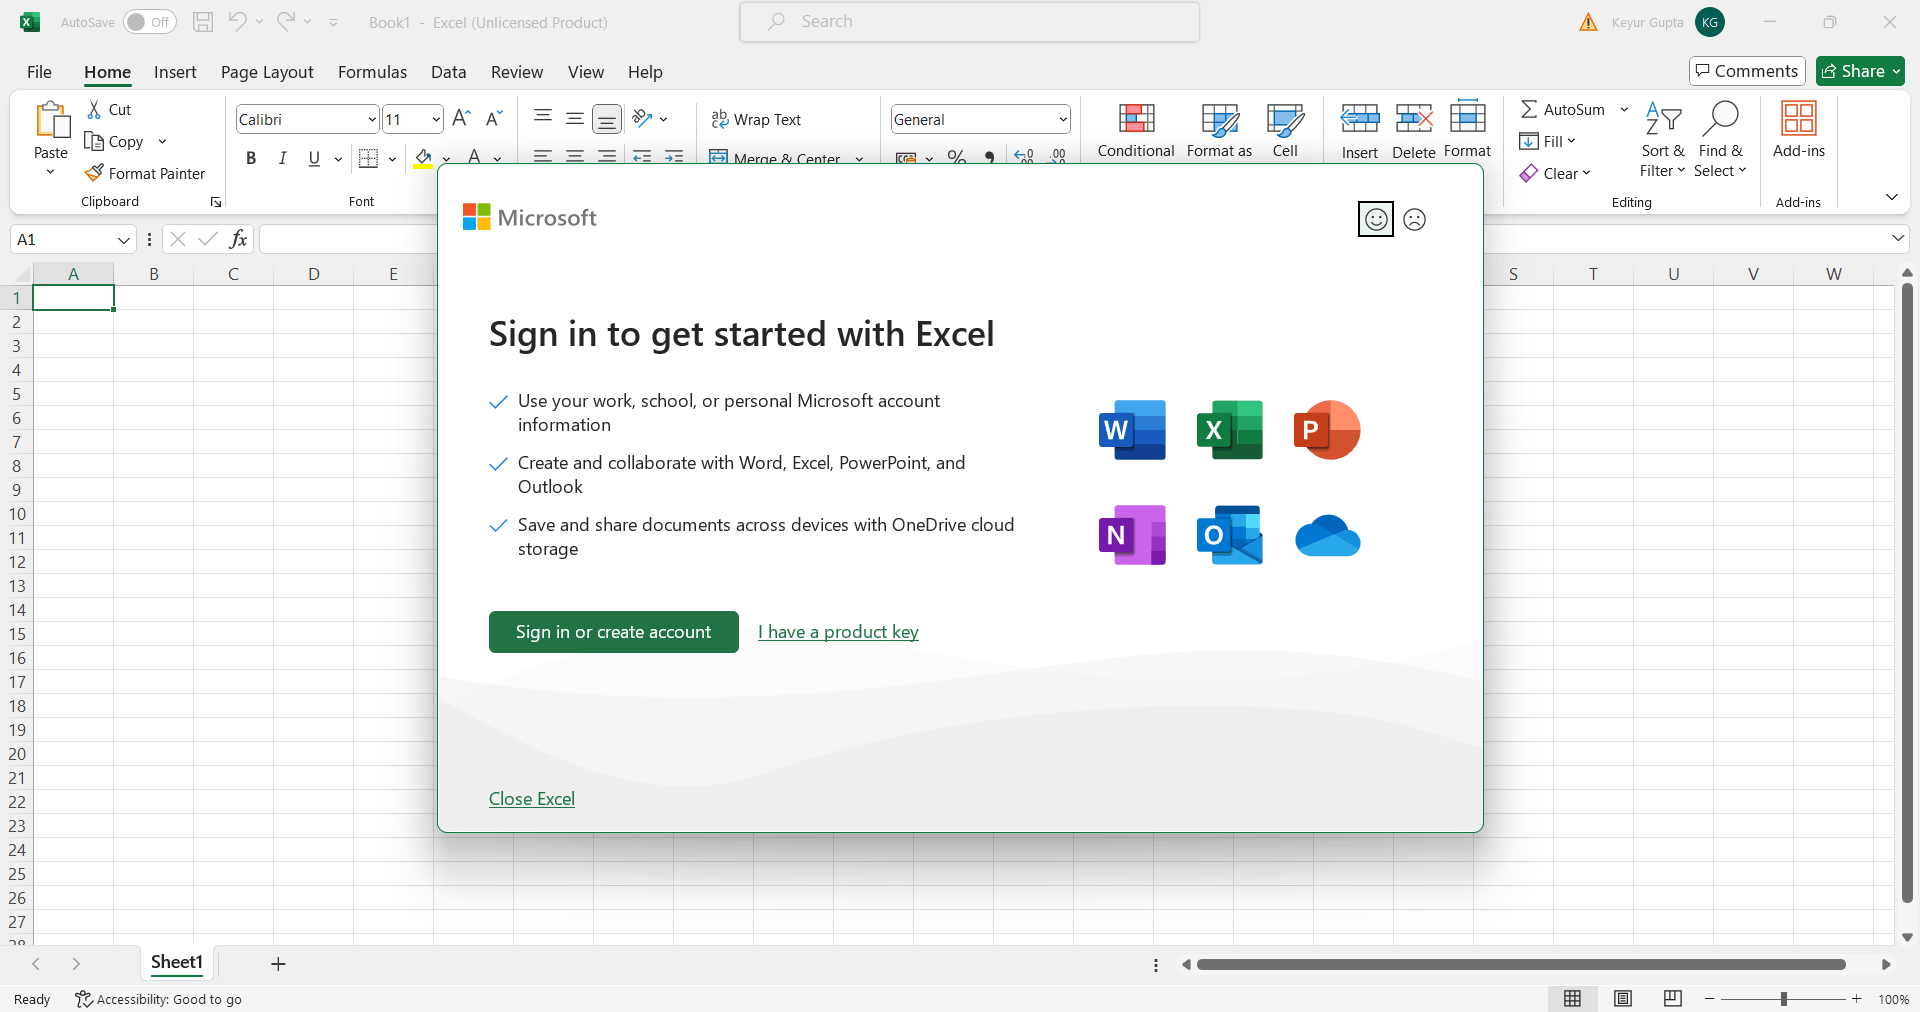Switch to the Formulas tab
This screenshot has height=1012, width=1920.
click(x=372, y=72)
